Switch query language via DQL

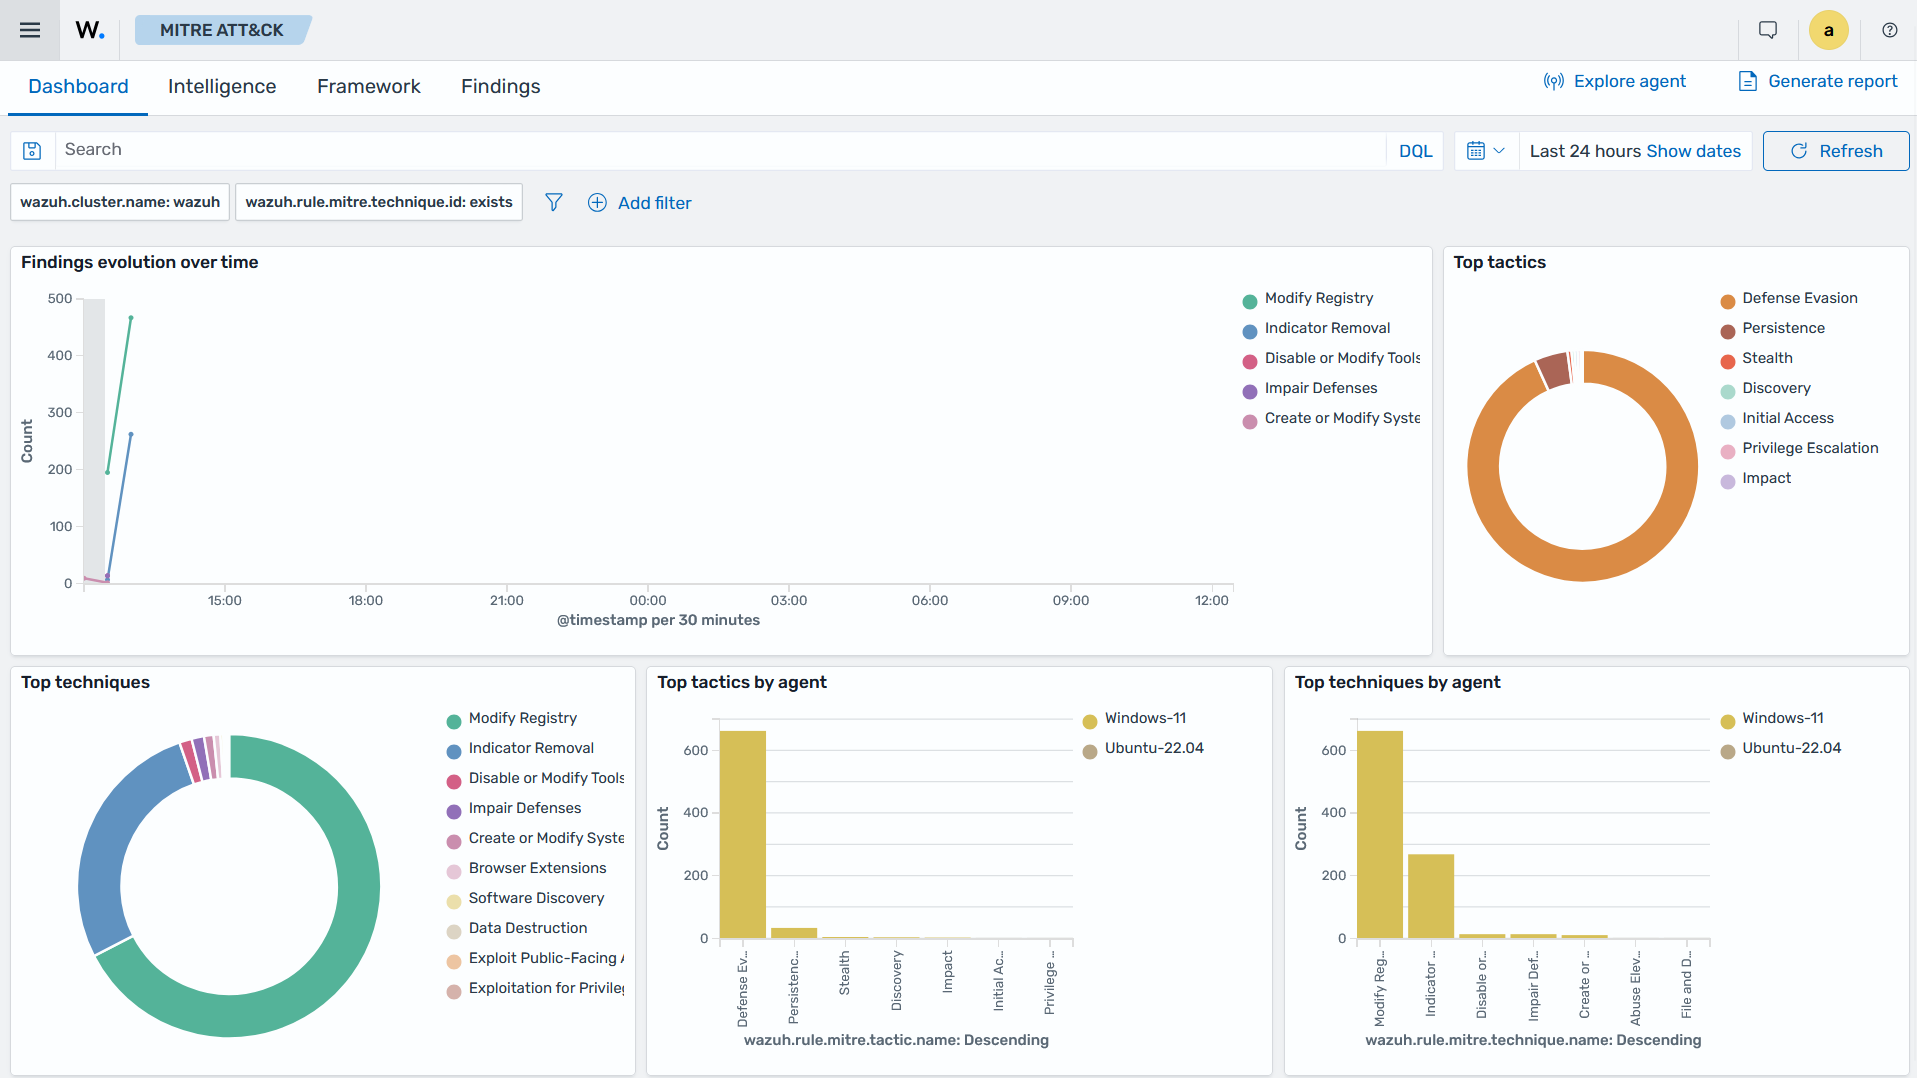point(1415,151)
